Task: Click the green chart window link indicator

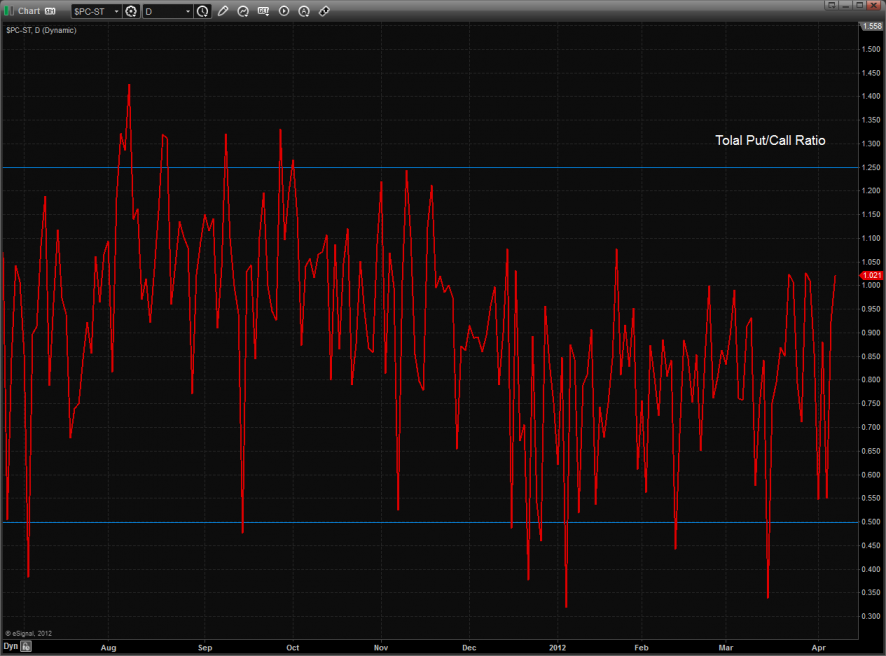Action: click(8, 11)
